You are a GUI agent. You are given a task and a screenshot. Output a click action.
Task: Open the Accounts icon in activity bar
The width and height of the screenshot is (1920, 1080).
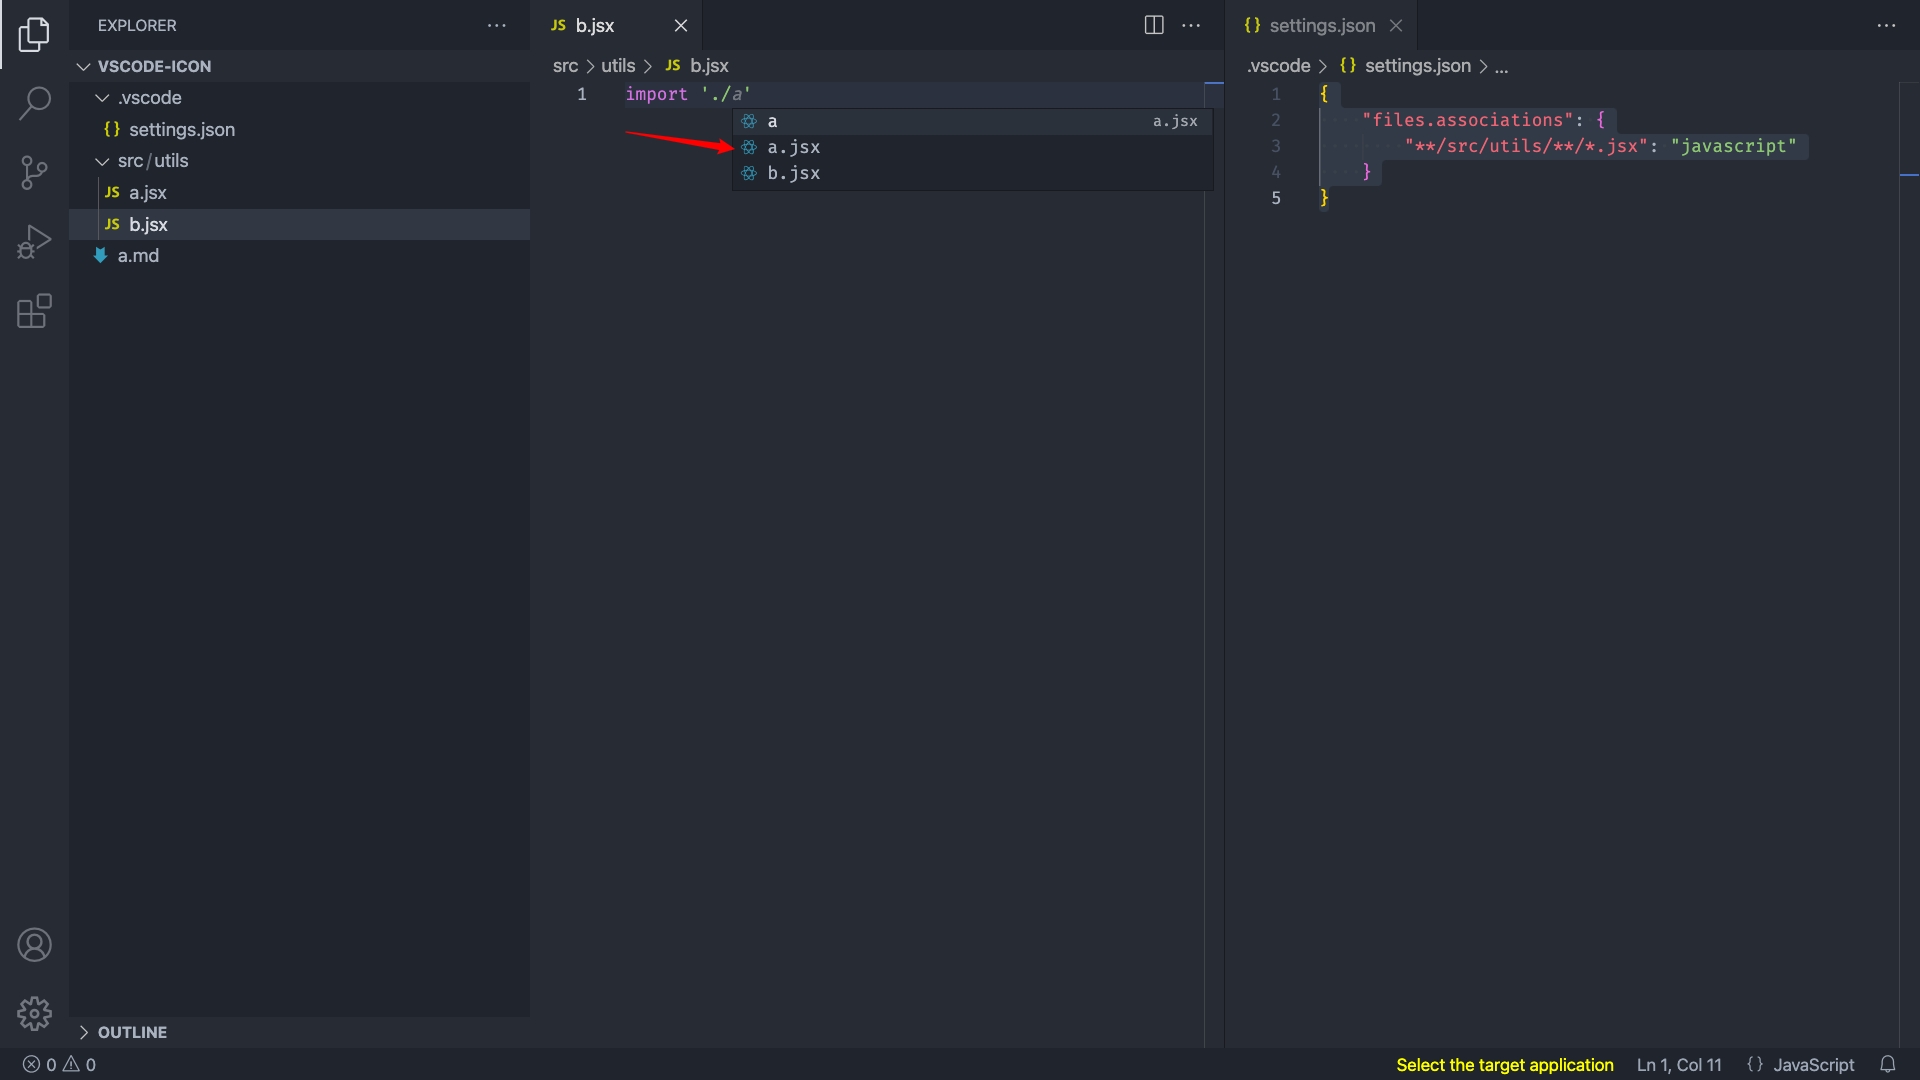tap(34, 945)
